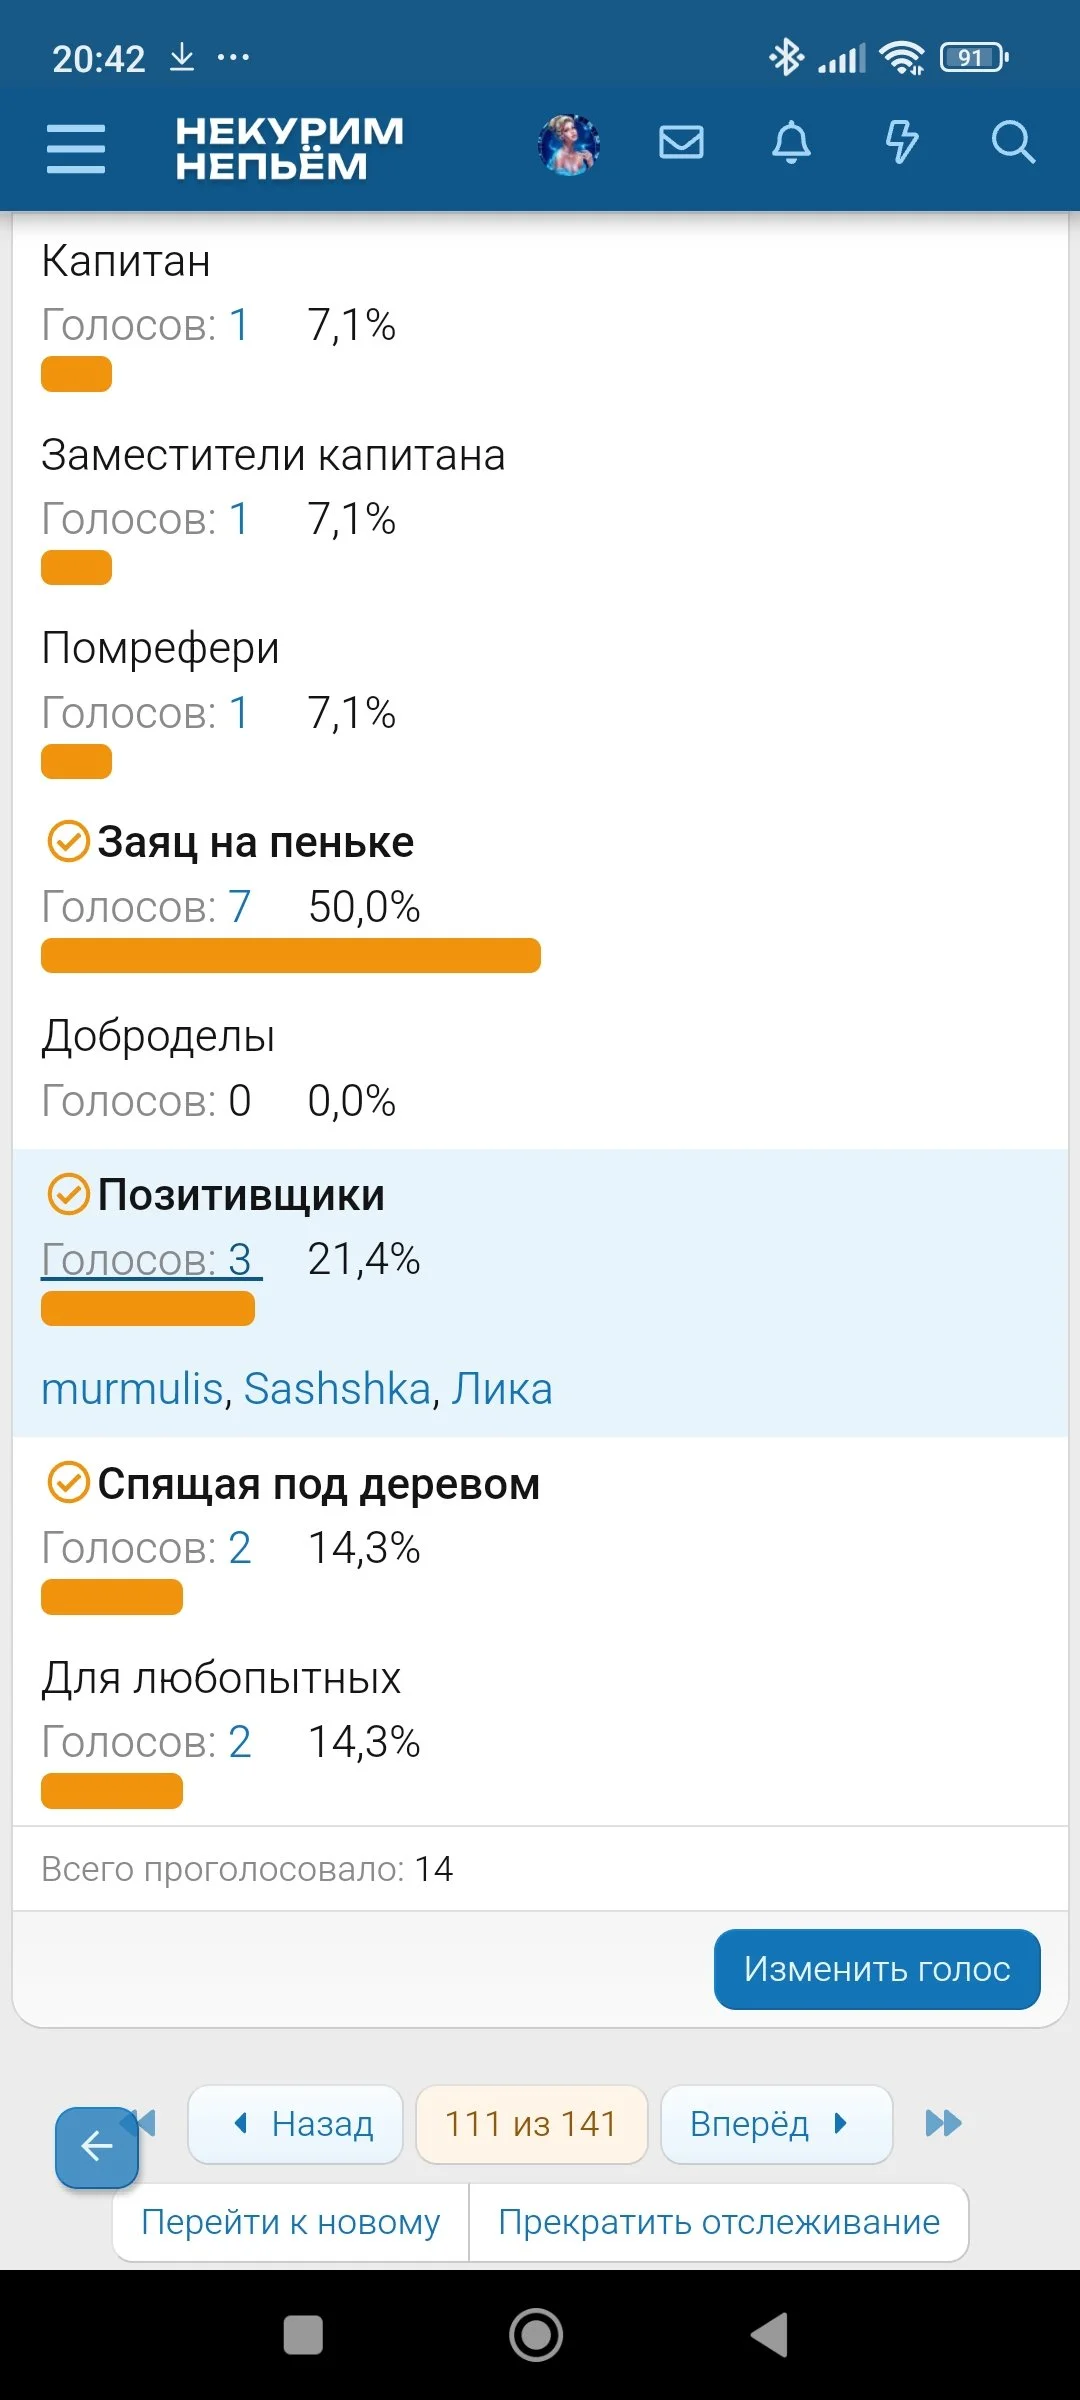This screenshot has width=1080, height=2400.
Task: Click the 50% orange progress bar
Action: tap(290, 956)
